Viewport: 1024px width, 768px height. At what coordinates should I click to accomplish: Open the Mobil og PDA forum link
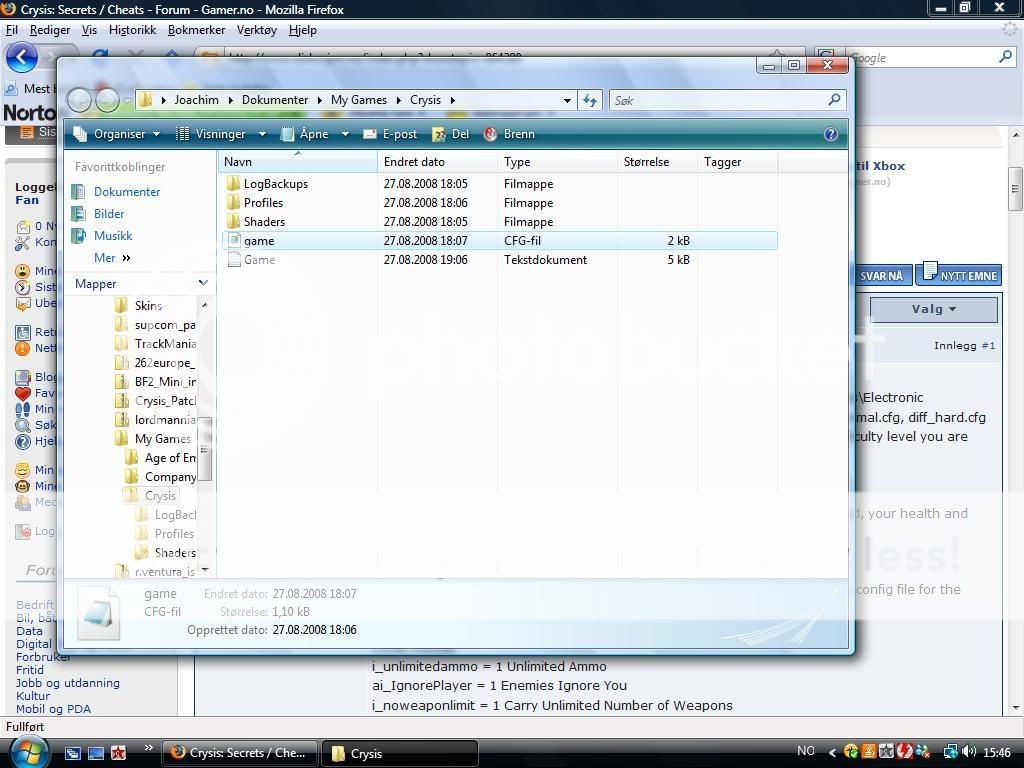click(54, 709)
